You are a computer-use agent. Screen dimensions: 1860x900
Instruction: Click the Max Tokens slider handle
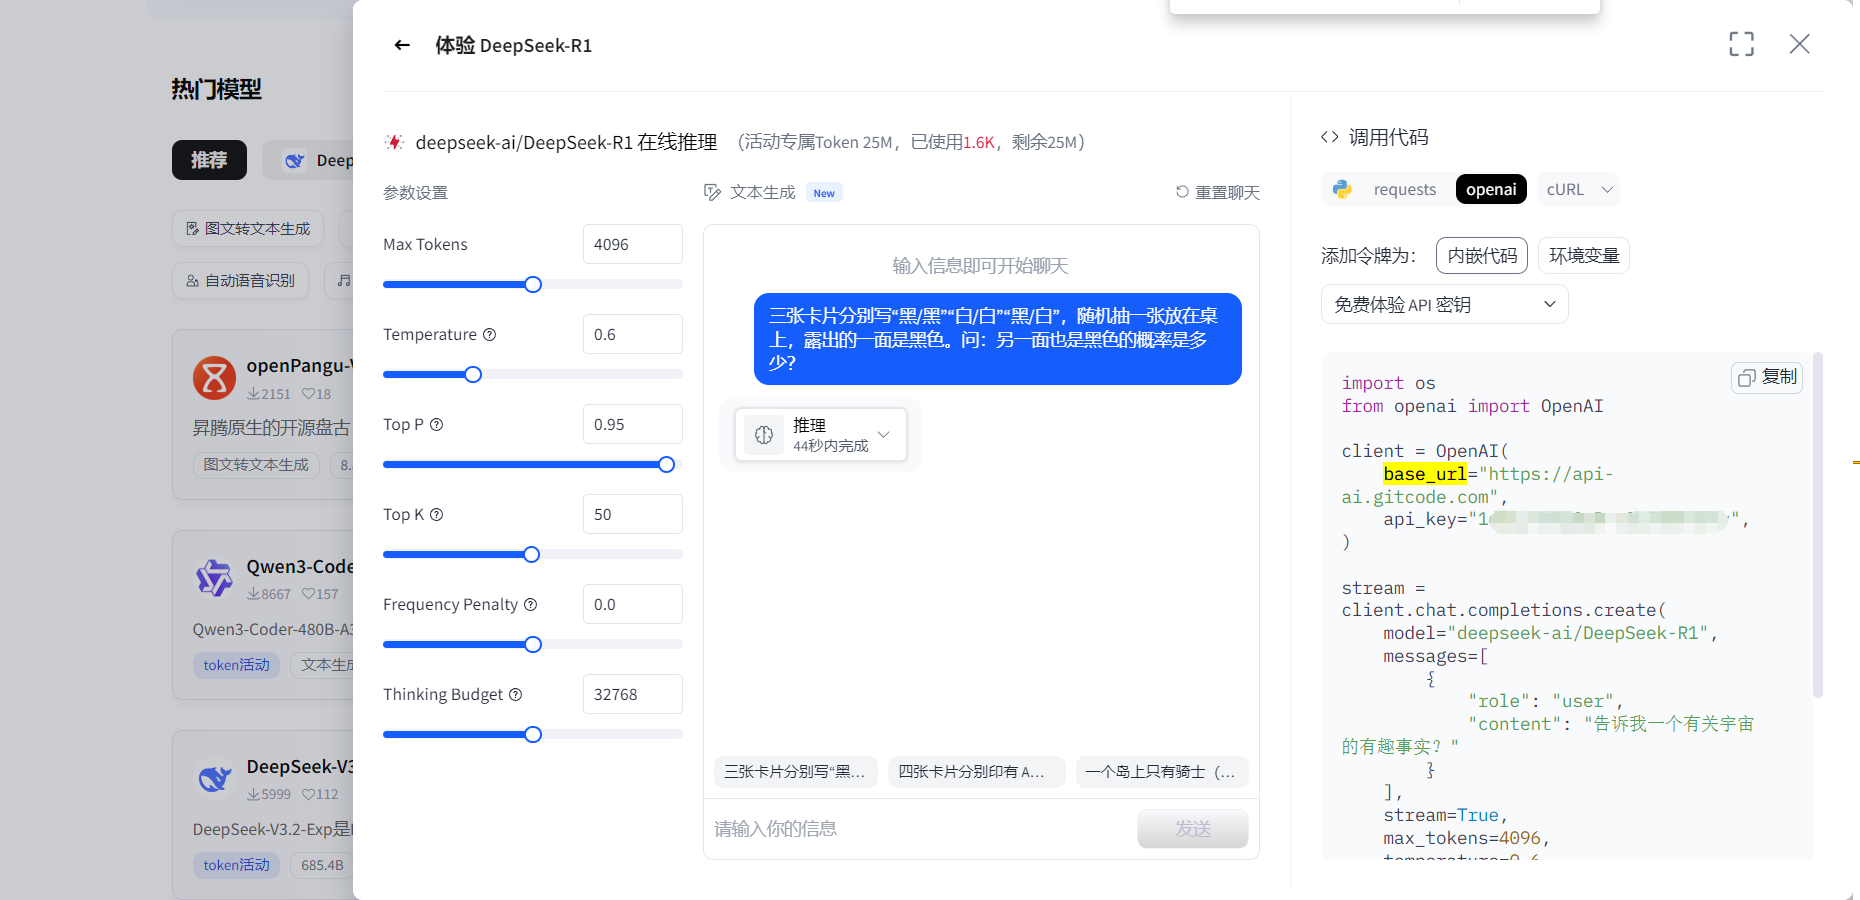(533, 284)
